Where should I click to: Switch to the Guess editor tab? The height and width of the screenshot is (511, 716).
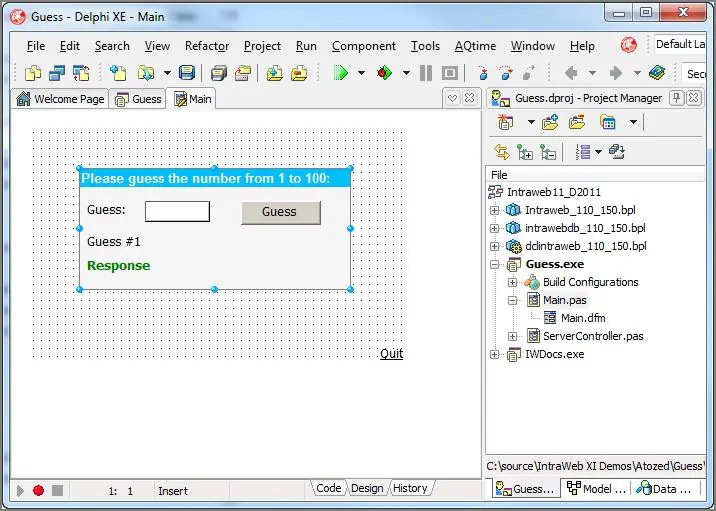coord(138,99)
